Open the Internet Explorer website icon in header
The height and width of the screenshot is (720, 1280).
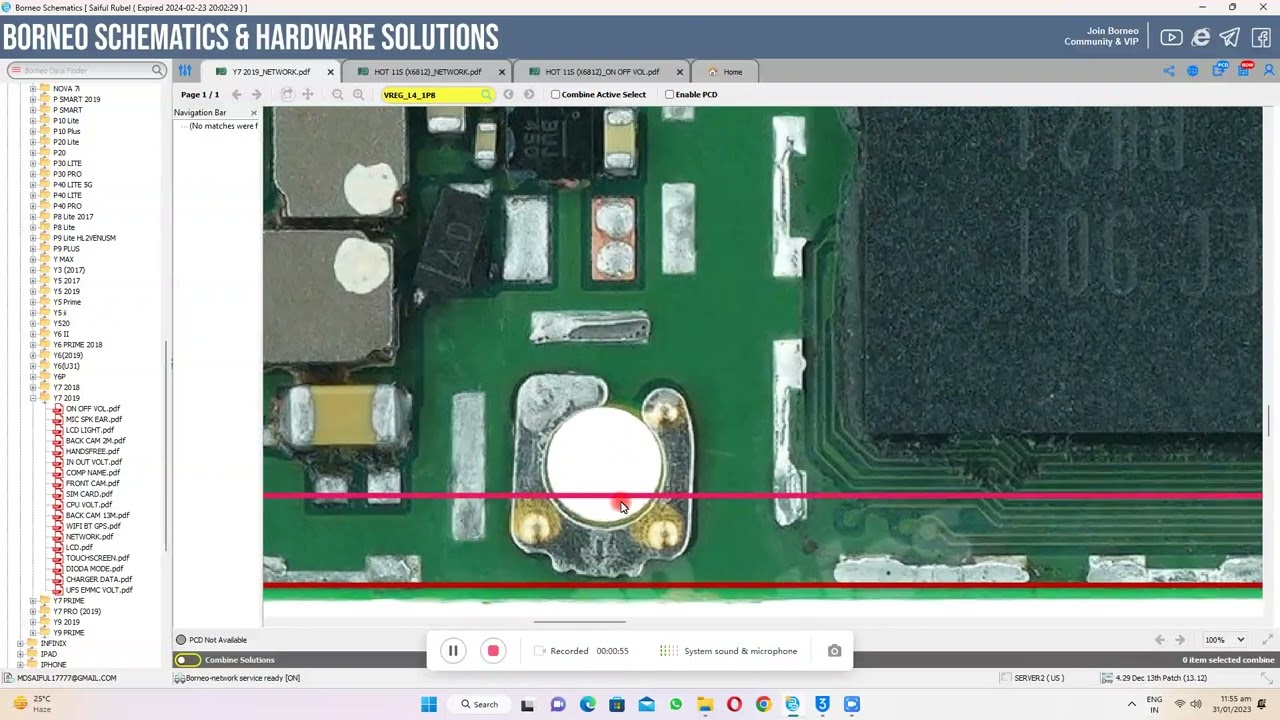pyautogui.click(x=1201, y=37)
